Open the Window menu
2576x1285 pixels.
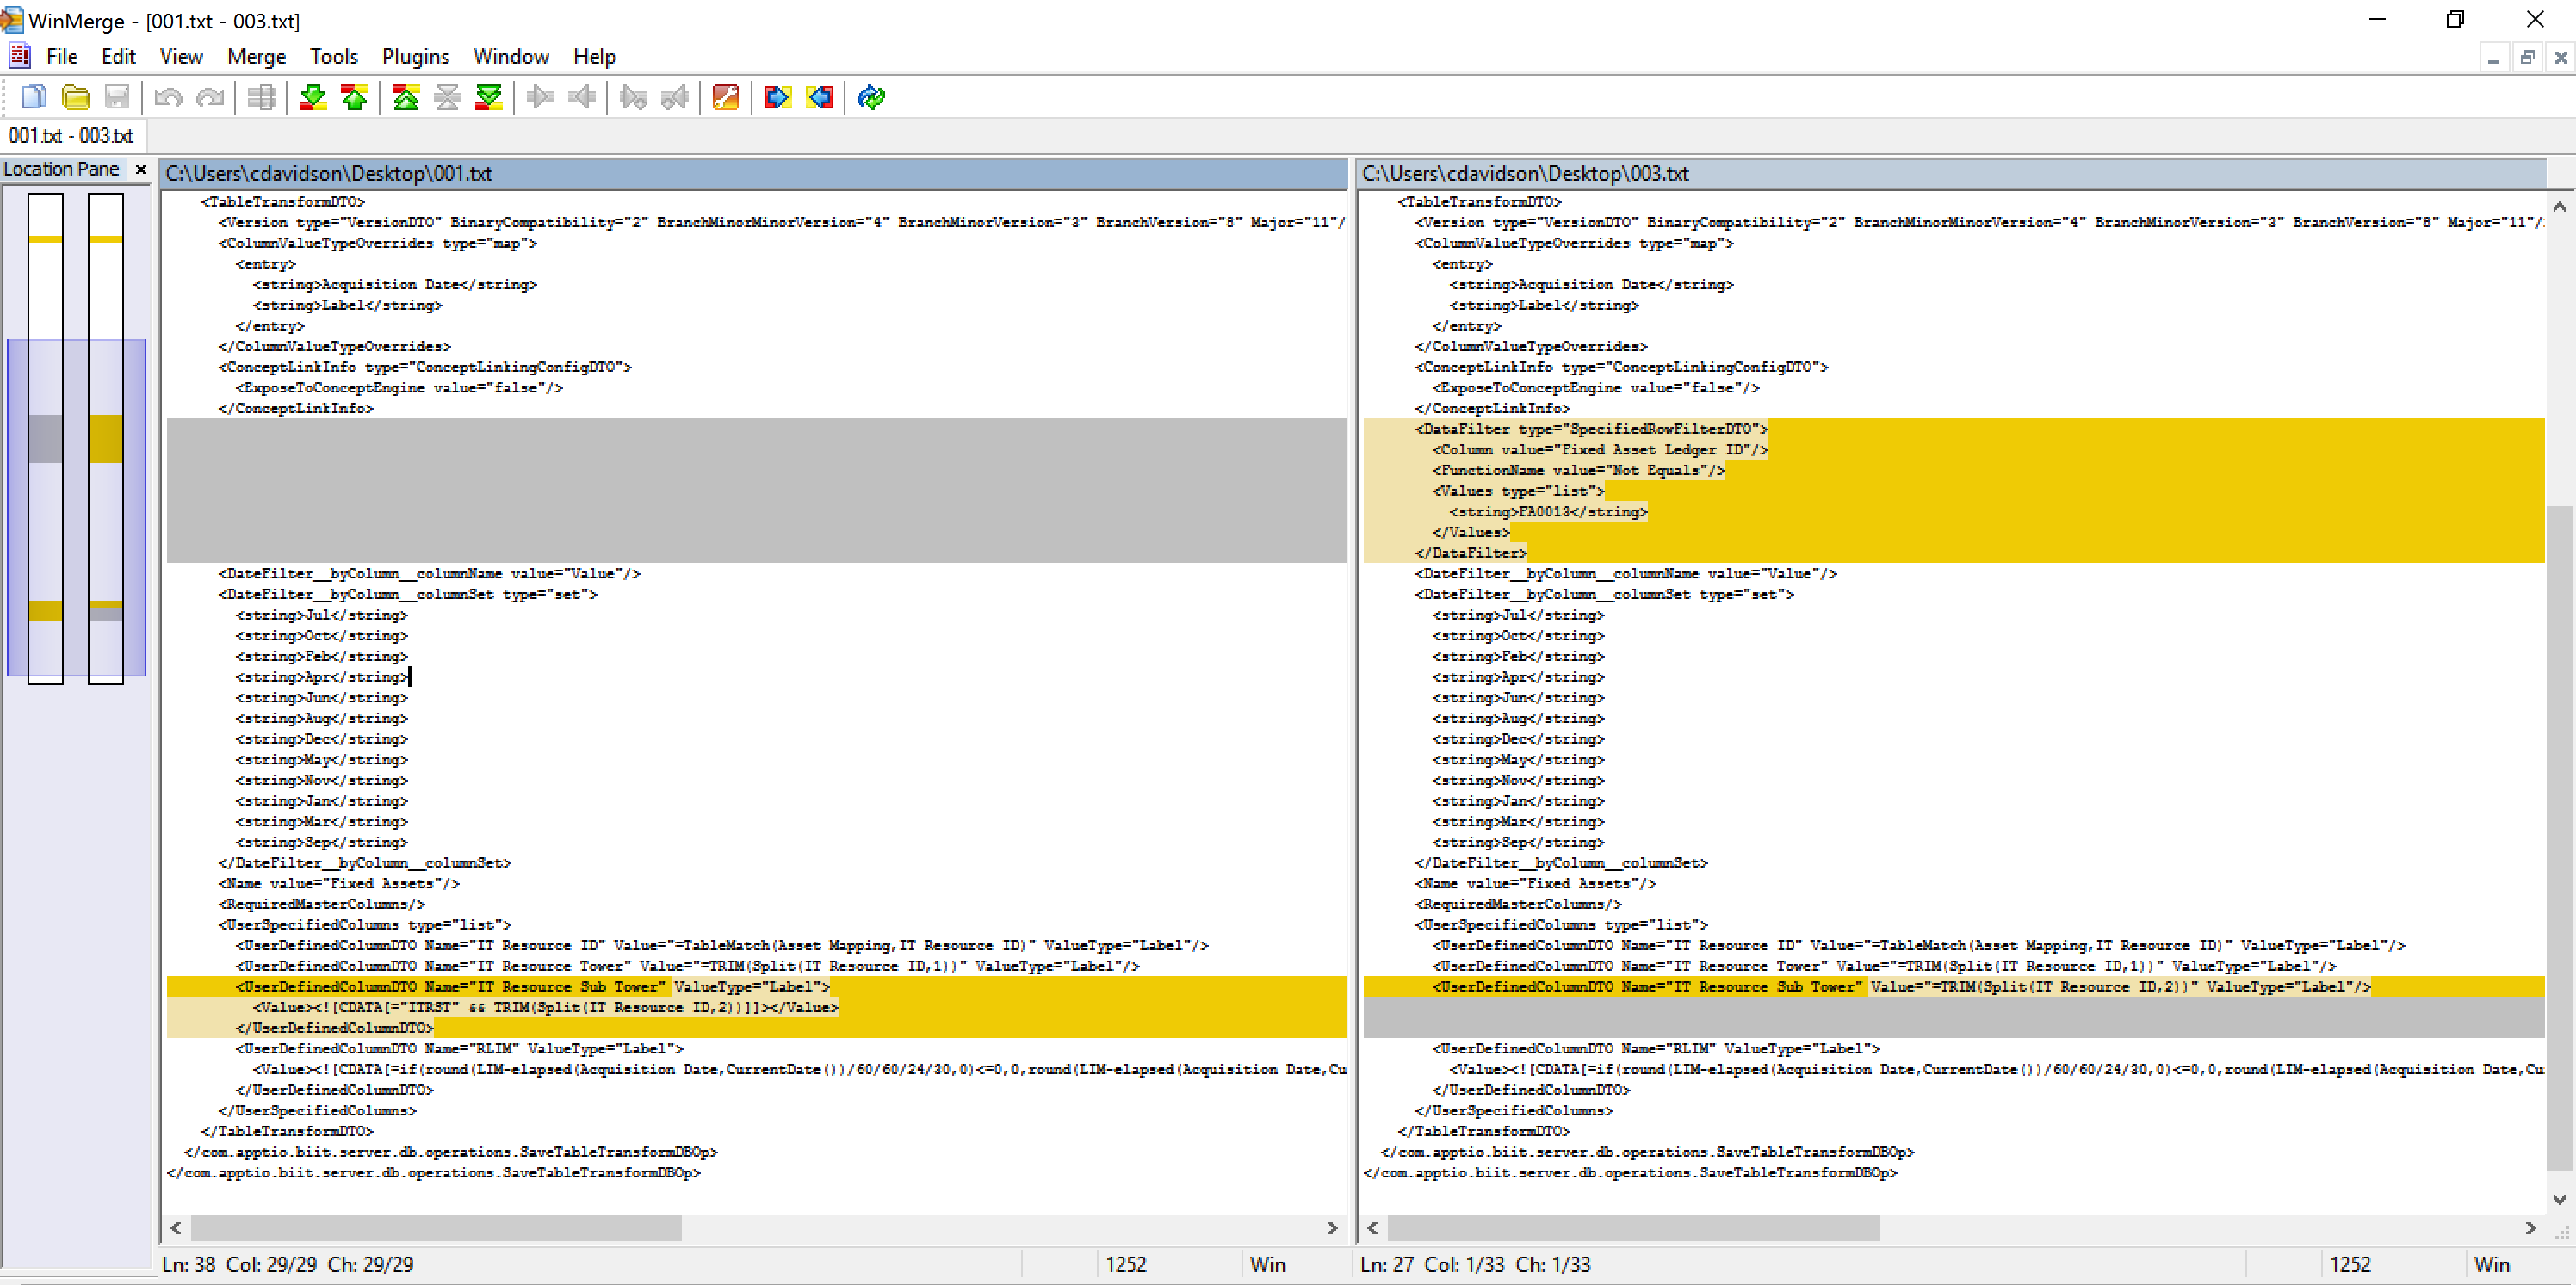click(511, 56)
